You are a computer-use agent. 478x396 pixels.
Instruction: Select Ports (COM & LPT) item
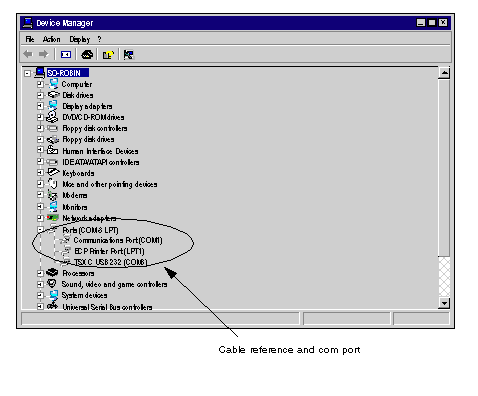click(x=90, y=230)
